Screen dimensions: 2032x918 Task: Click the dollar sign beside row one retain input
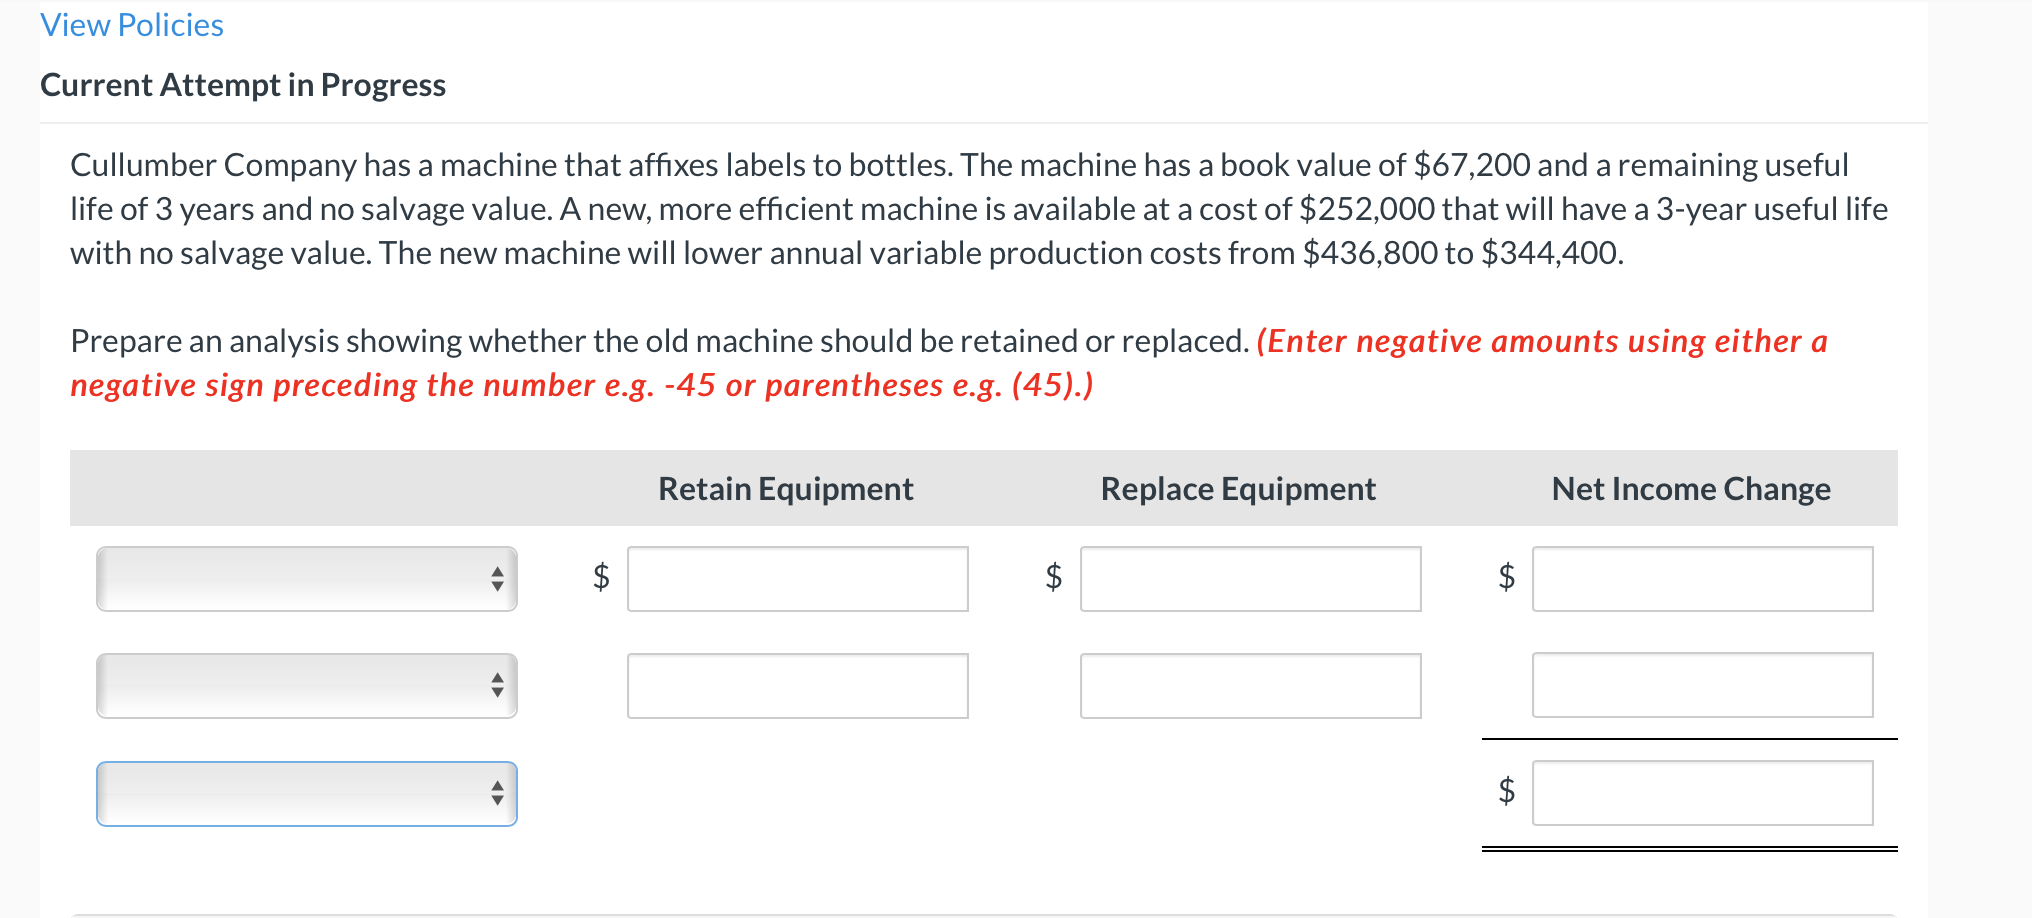click(x=600, y=579)
